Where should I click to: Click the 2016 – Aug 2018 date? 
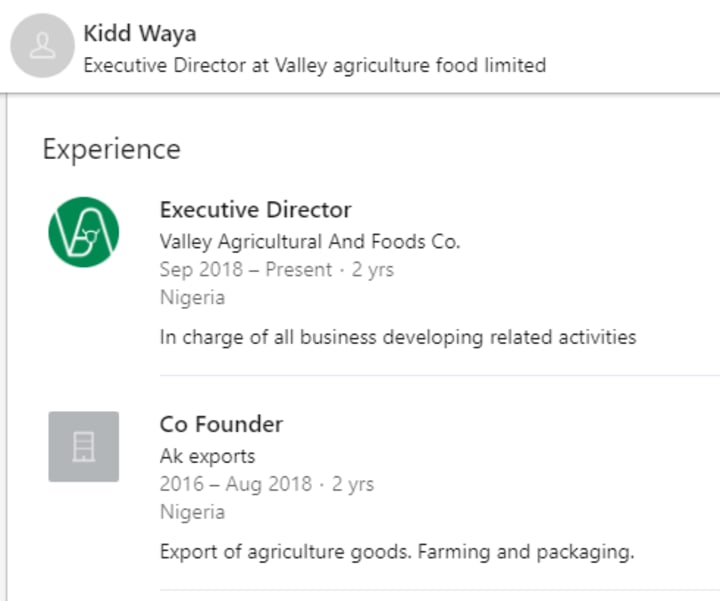point(235,484)
